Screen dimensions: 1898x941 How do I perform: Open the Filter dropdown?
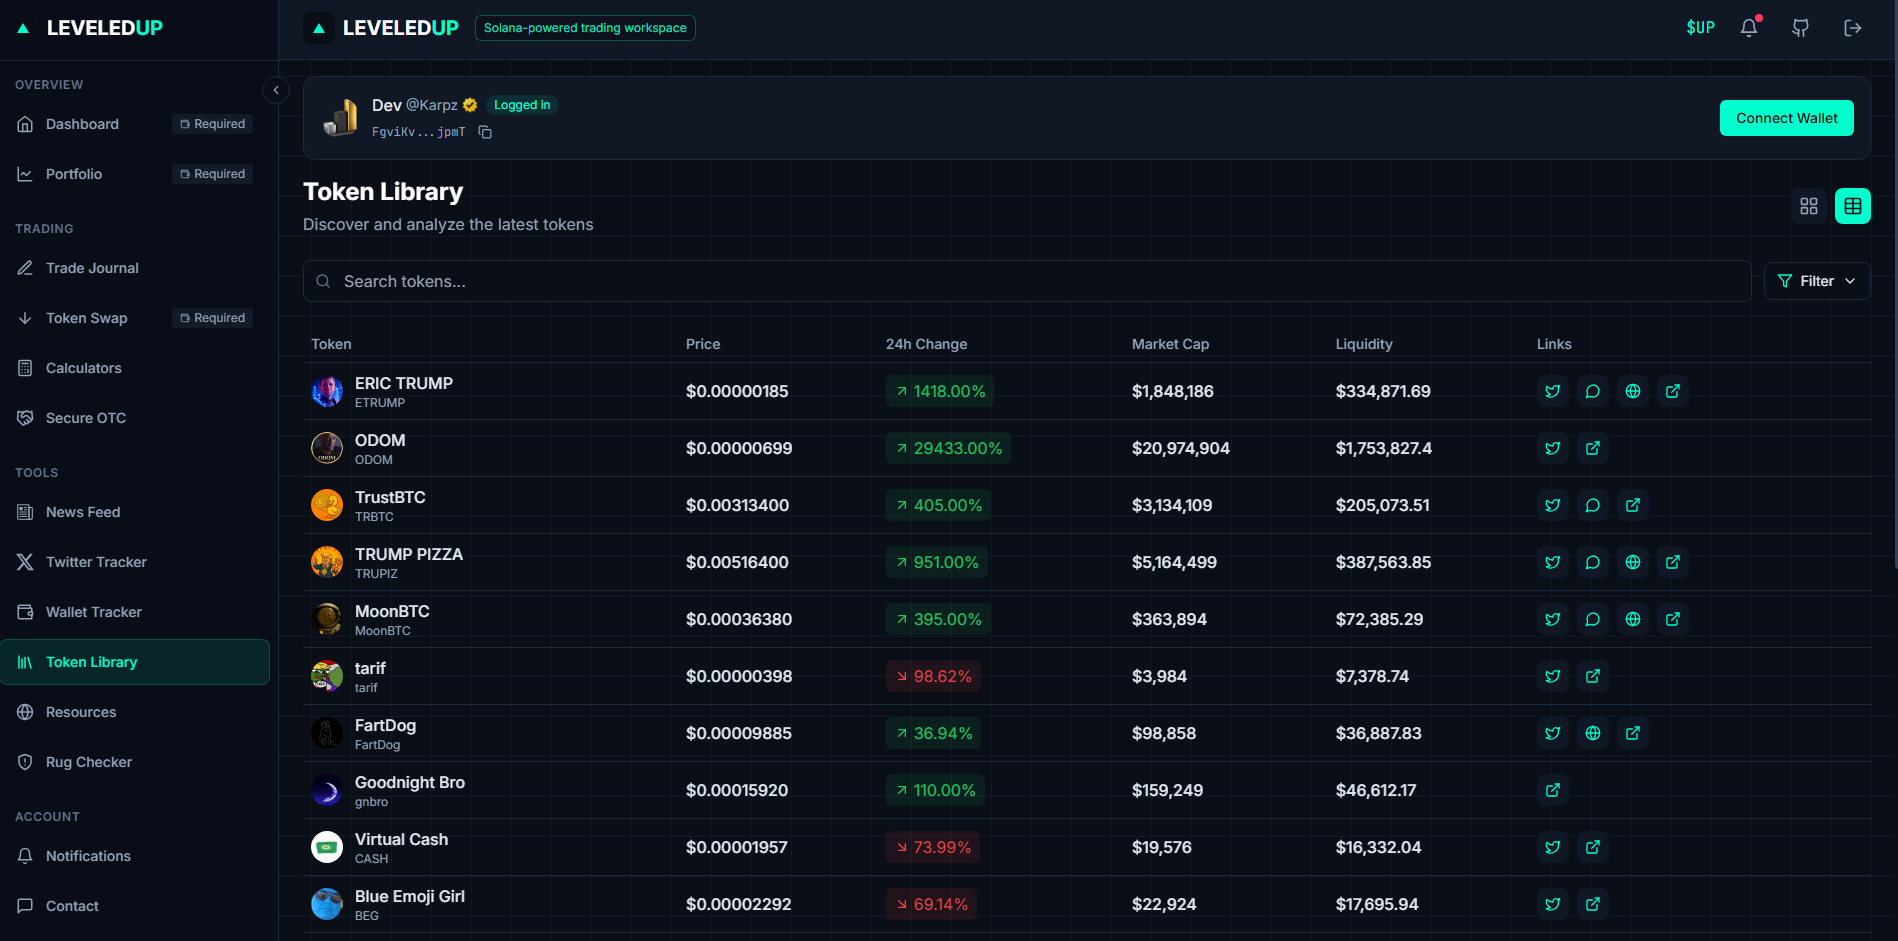[1817, 281]
